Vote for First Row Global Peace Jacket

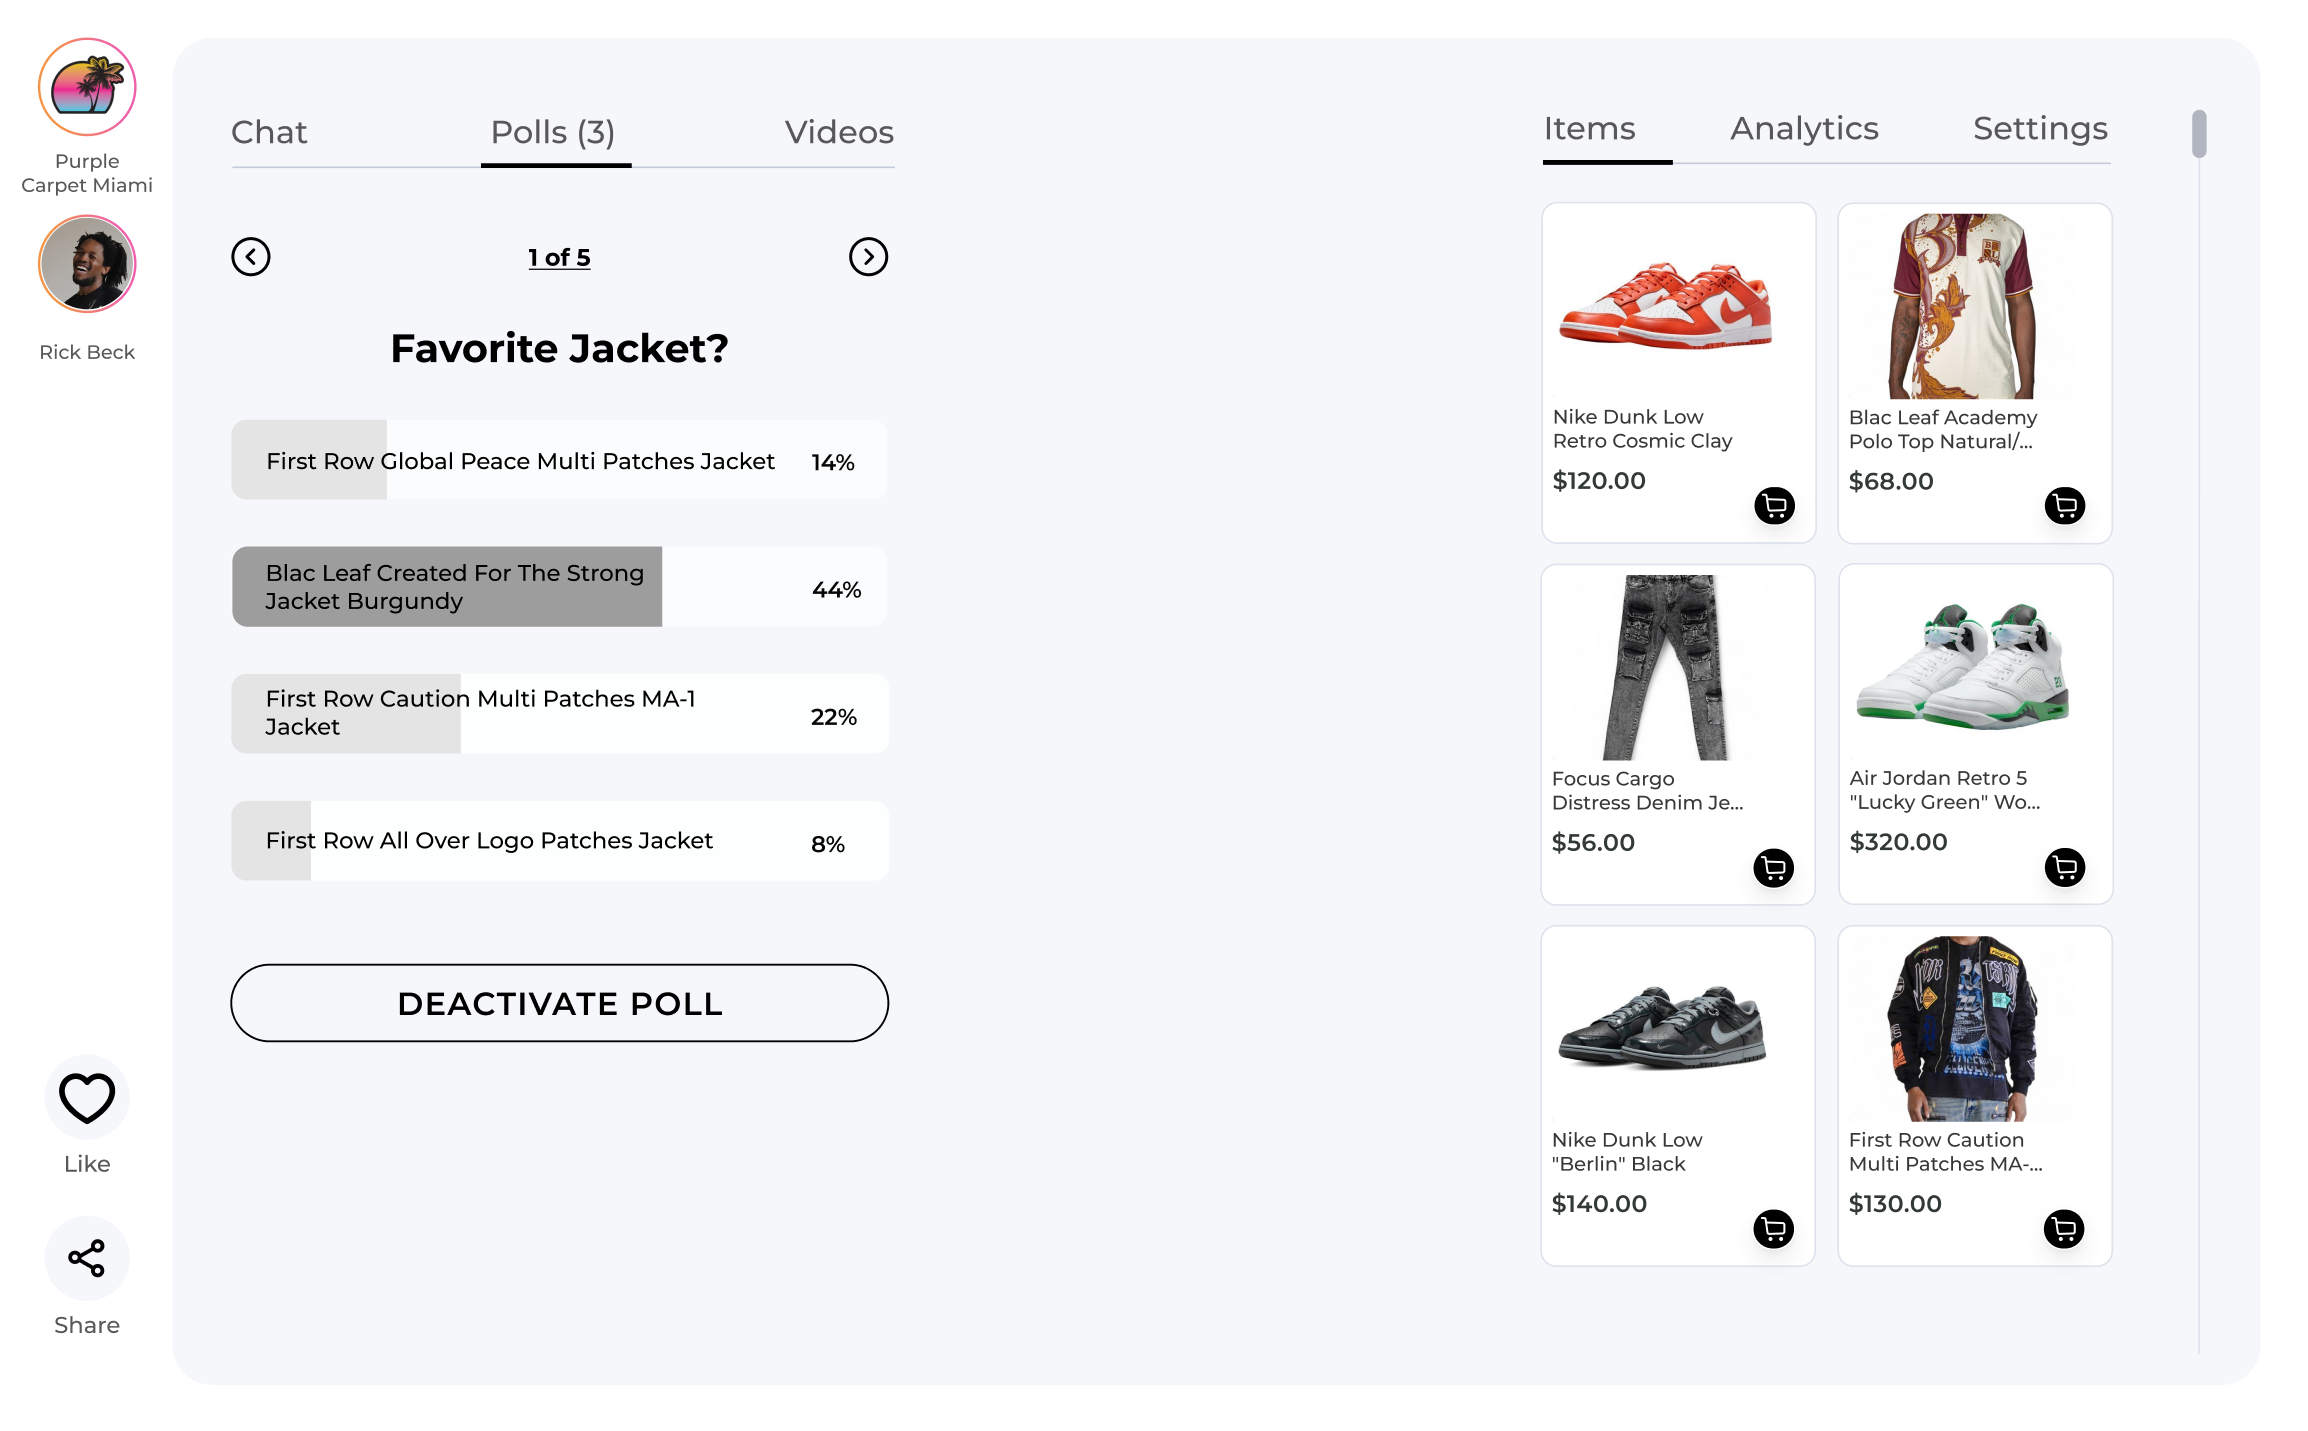559,460
